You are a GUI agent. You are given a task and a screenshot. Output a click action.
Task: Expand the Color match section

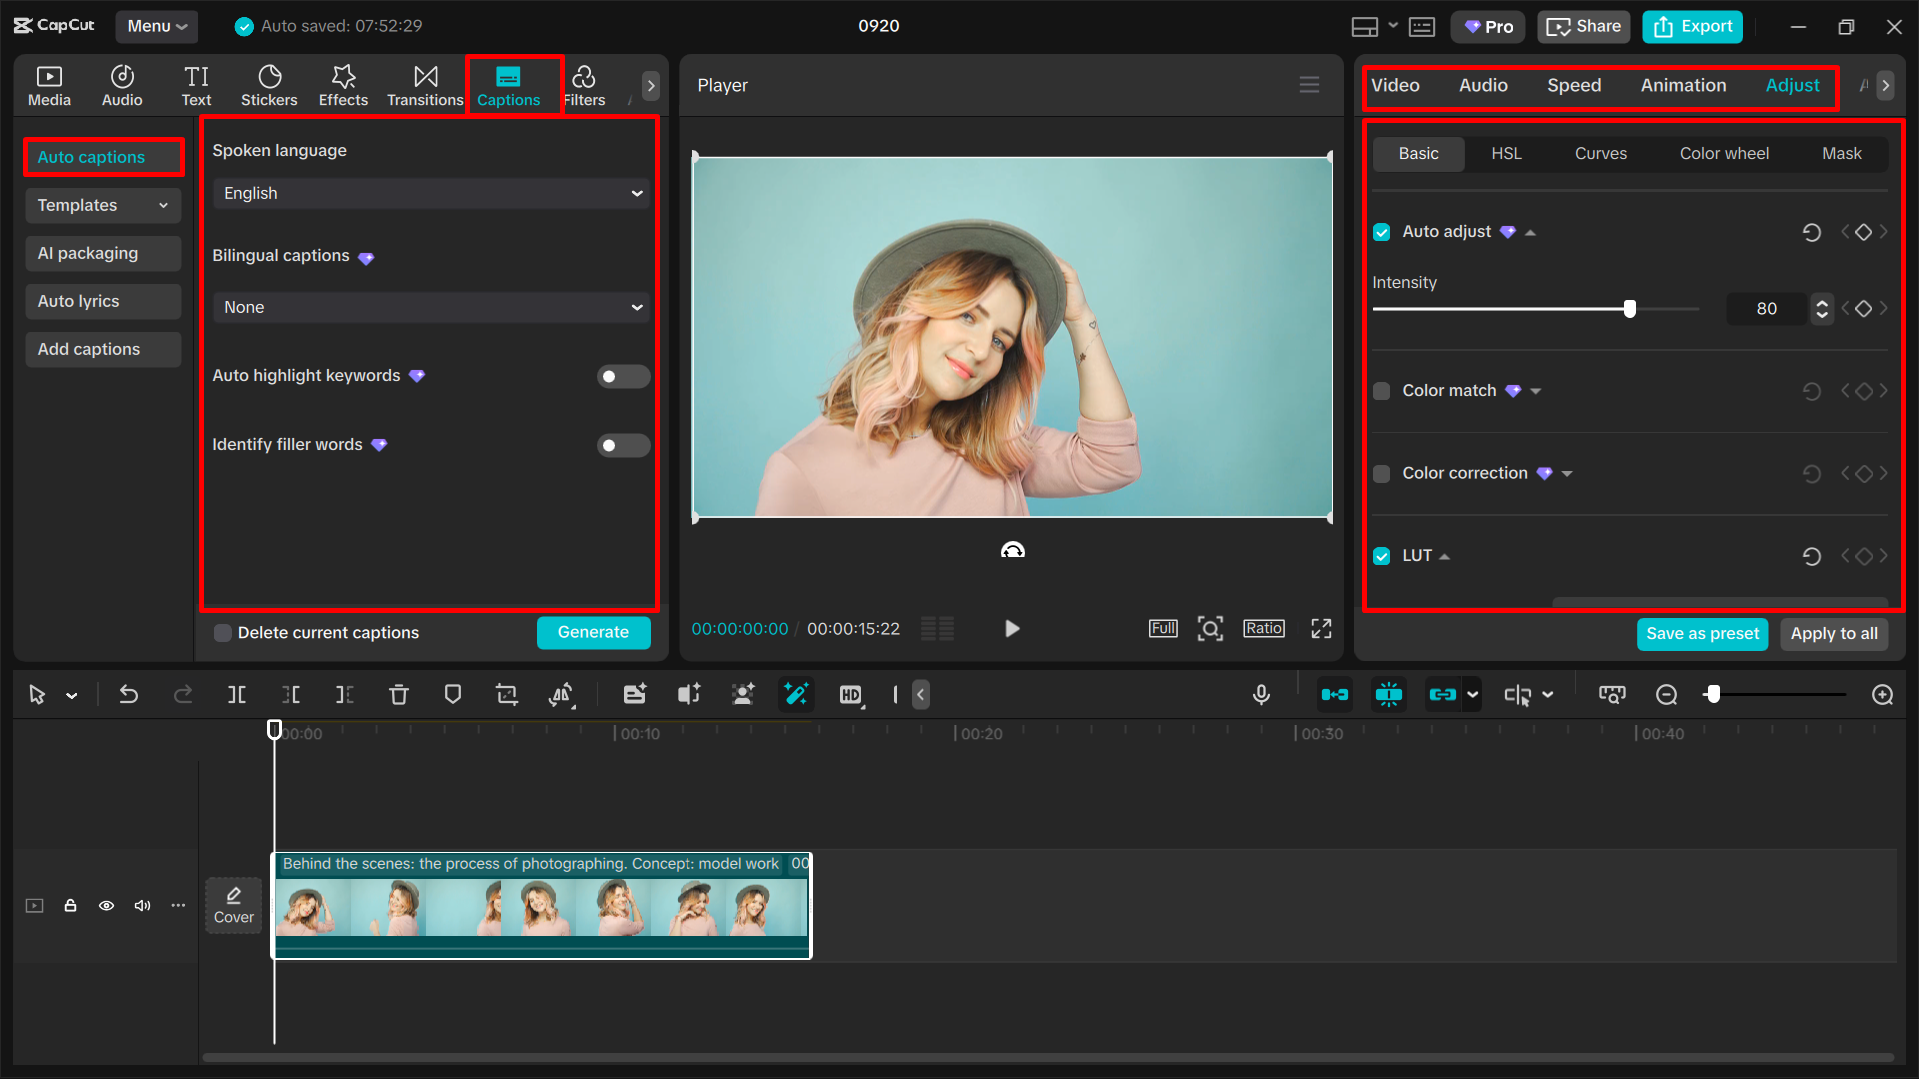coord(1536,391)
